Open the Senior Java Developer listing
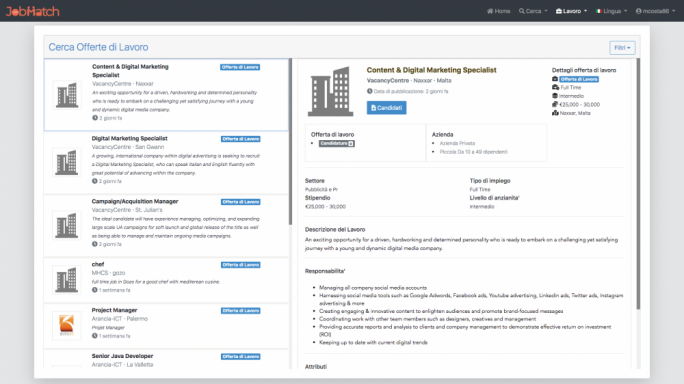 pos(166,359)
